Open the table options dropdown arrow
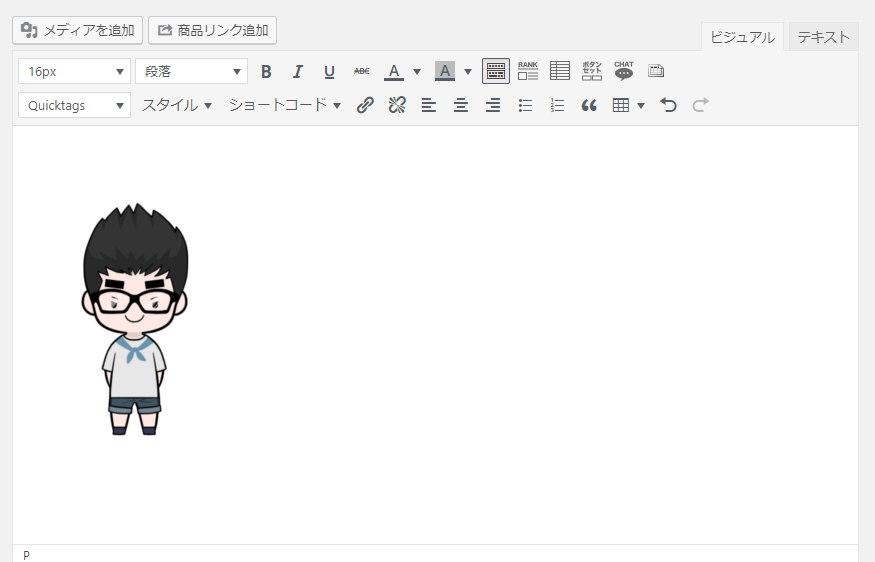This screenshot has width=875, height=562. (641, 105)
